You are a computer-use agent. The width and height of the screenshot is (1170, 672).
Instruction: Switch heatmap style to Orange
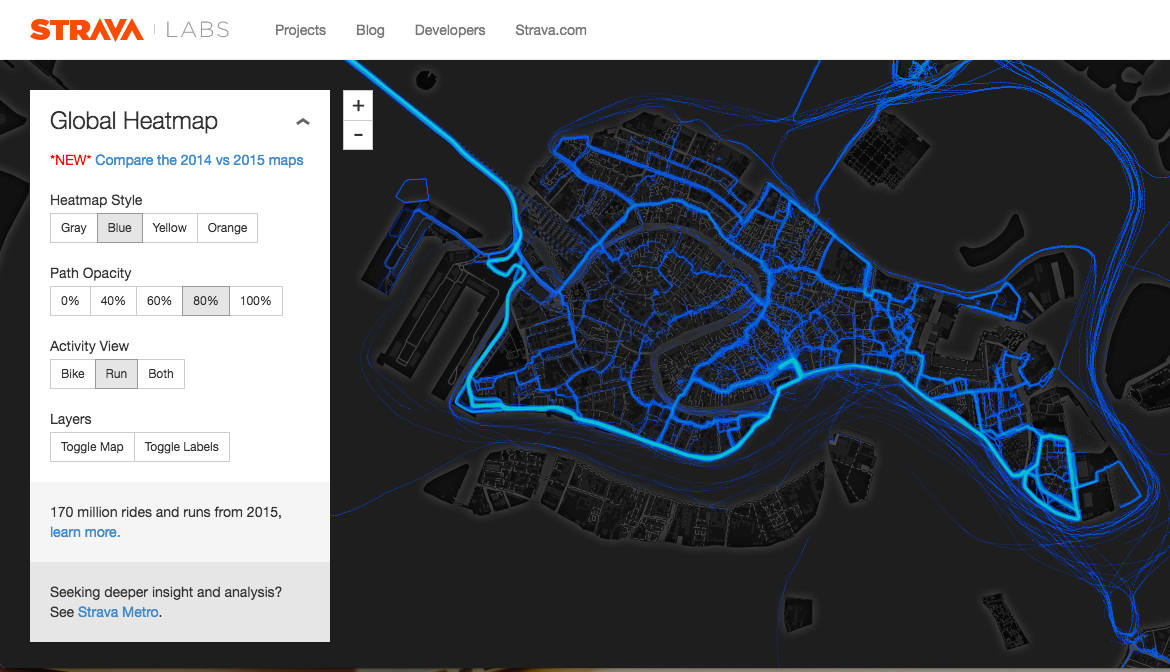click(x=228, y=227)
